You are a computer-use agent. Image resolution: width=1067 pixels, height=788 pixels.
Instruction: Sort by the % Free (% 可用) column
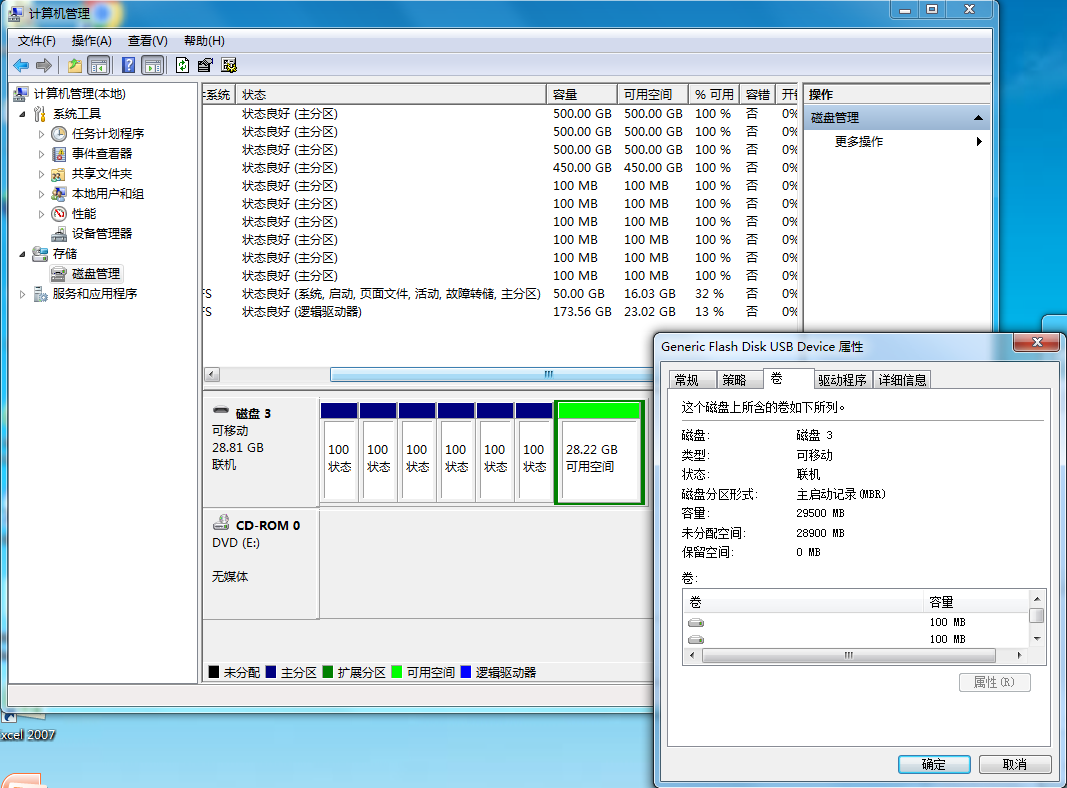pyautogui.click(x=714, y=95)
